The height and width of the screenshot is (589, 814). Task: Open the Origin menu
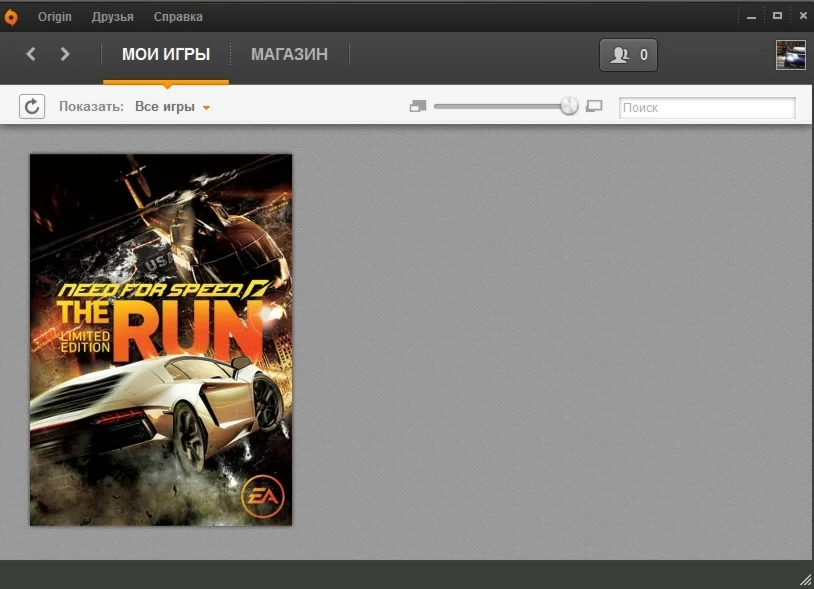55,17
